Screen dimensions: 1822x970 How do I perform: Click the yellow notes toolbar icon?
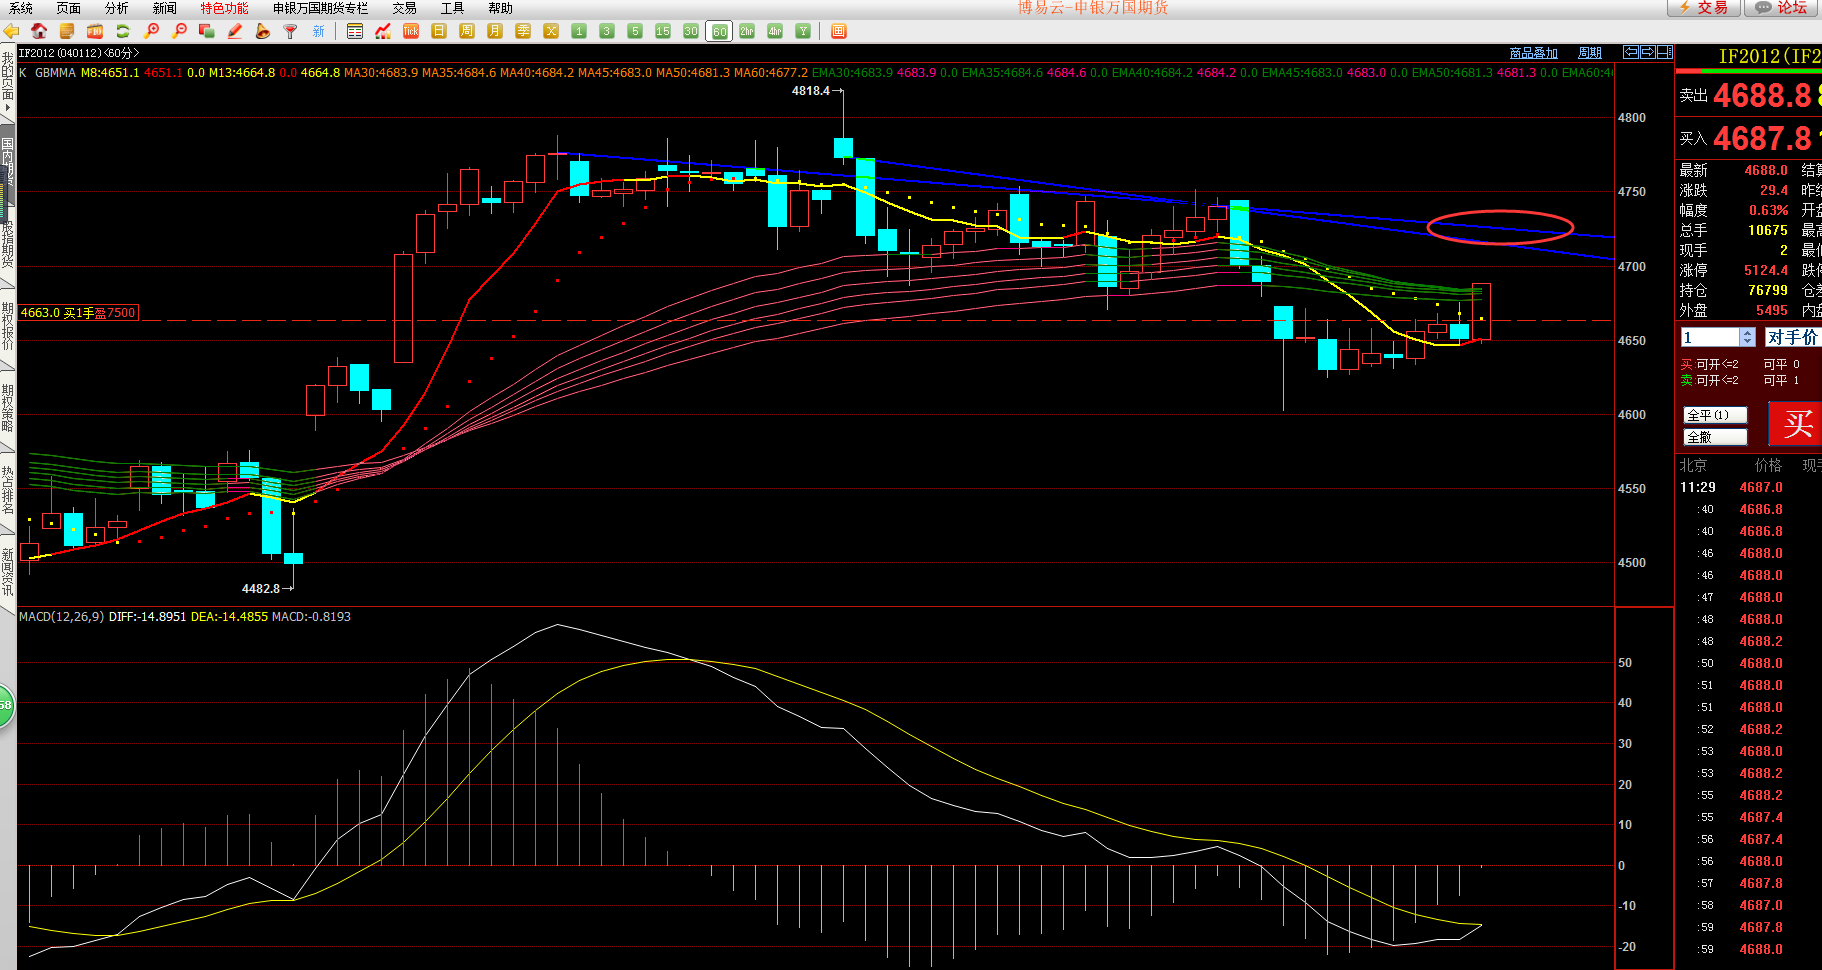[x=67, y=31]
